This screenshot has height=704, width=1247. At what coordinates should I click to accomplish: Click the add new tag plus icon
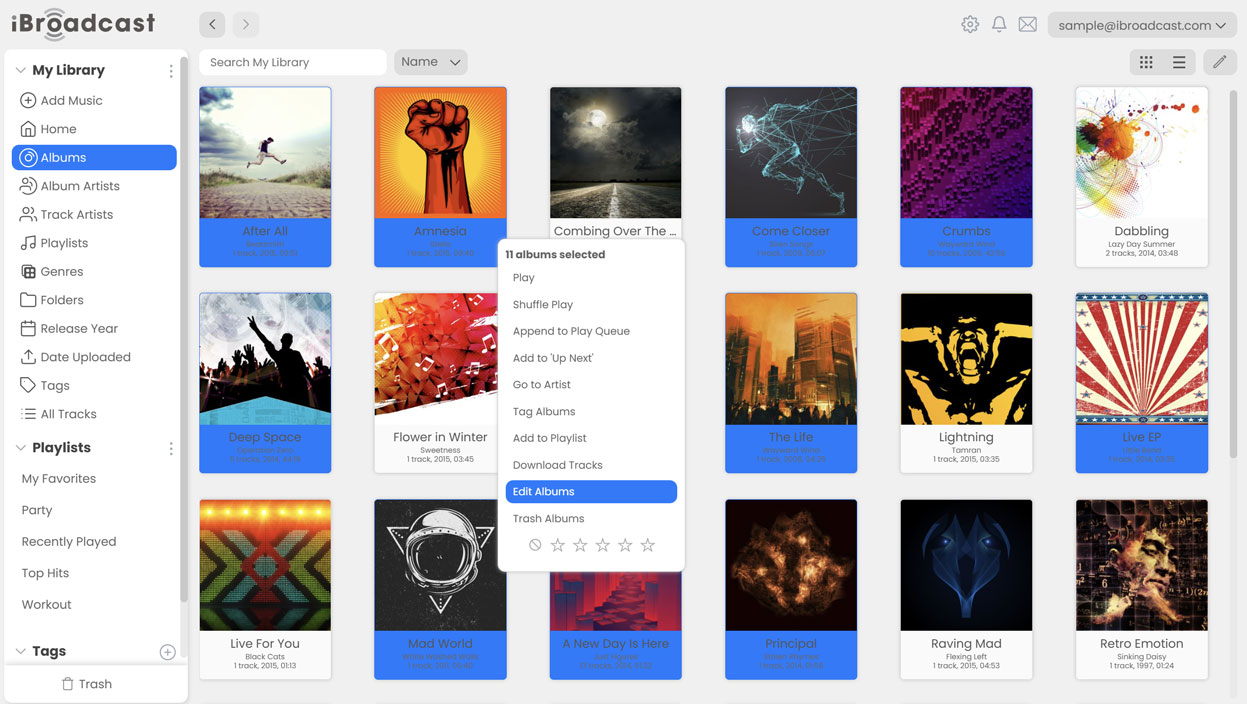[167, 652]
